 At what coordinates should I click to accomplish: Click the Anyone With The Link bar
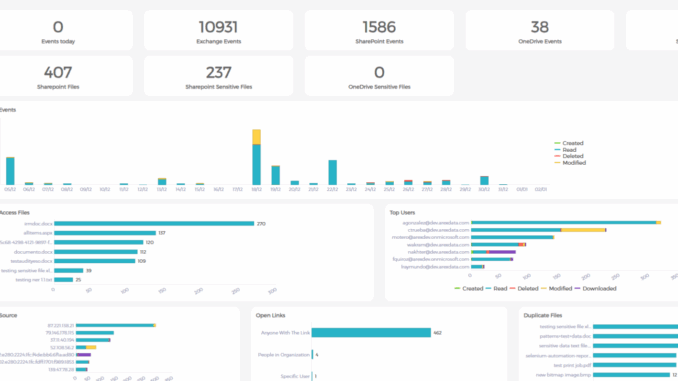tap(371, 333)
